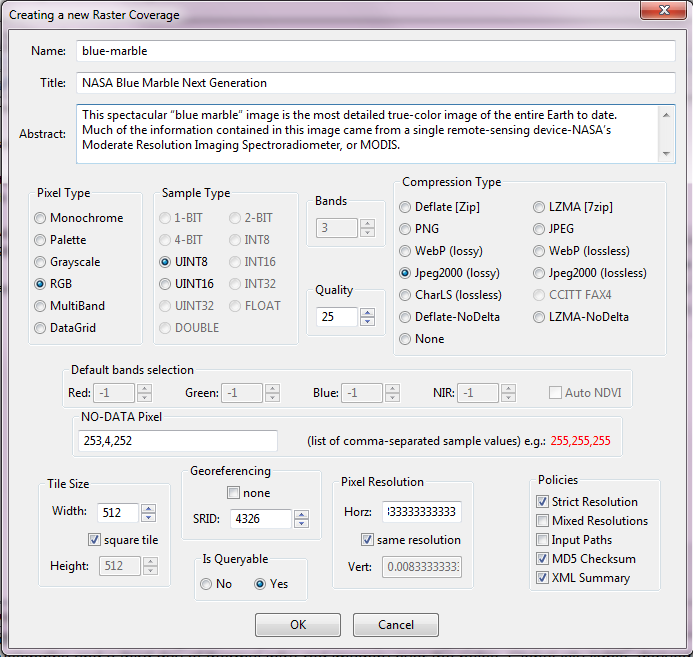The image size is (693, 657).
Task: Click the Cancel button
Action: [x=396, y=625]
